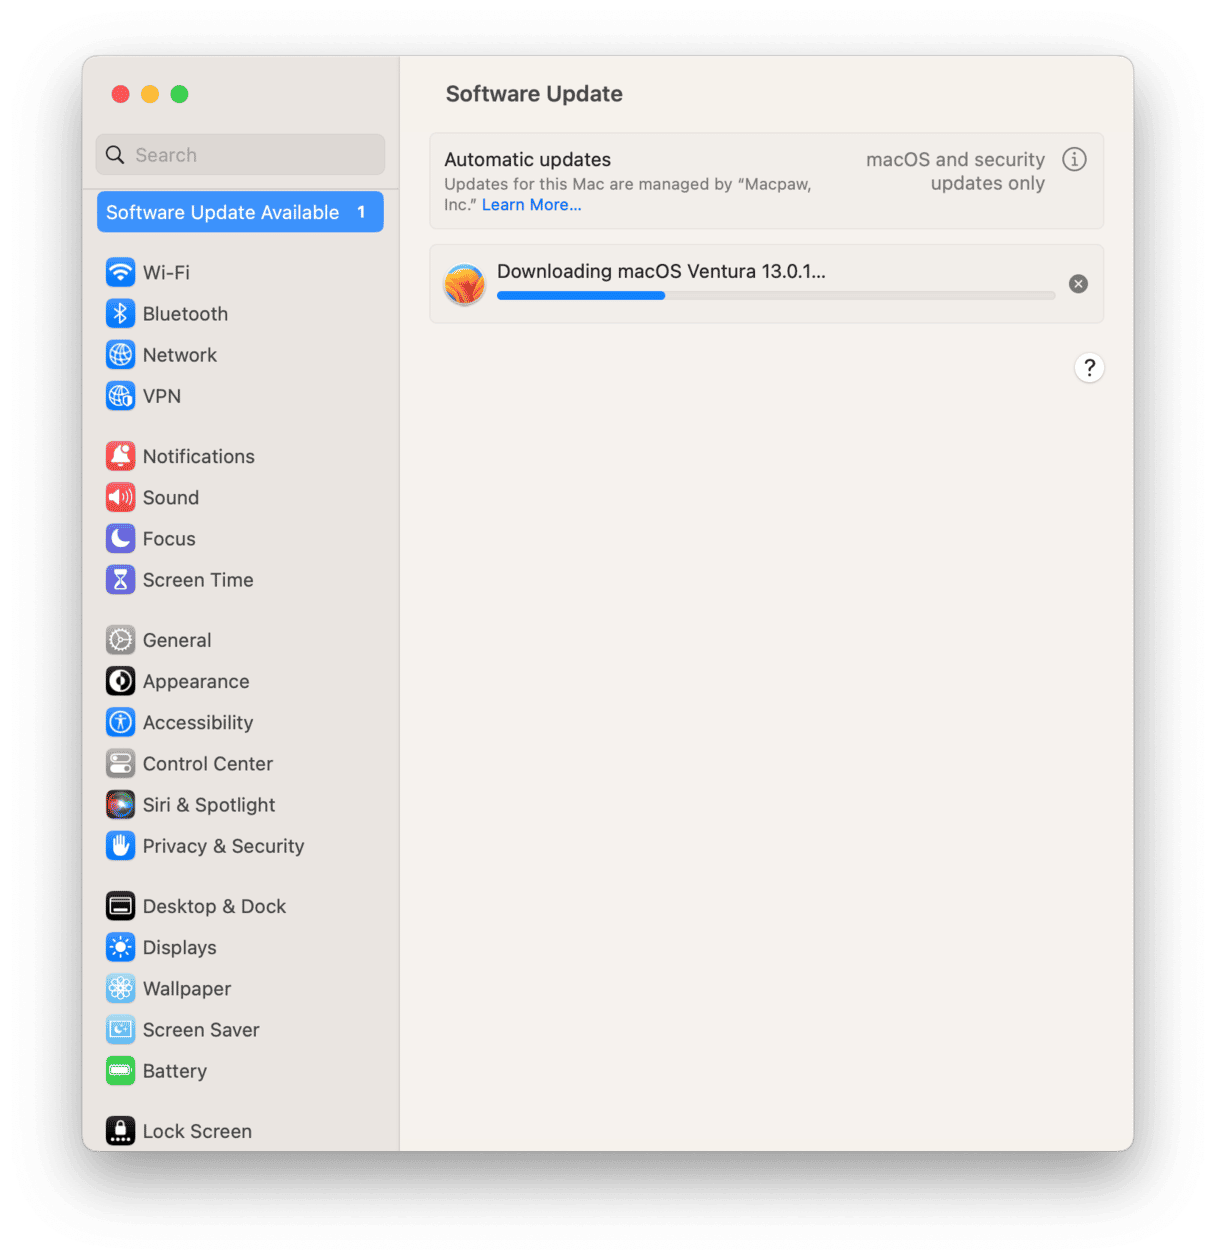The image size is (1216, 1260).
Task: Select Lock Screen label in sidebar
Action: pos(197,1131)
